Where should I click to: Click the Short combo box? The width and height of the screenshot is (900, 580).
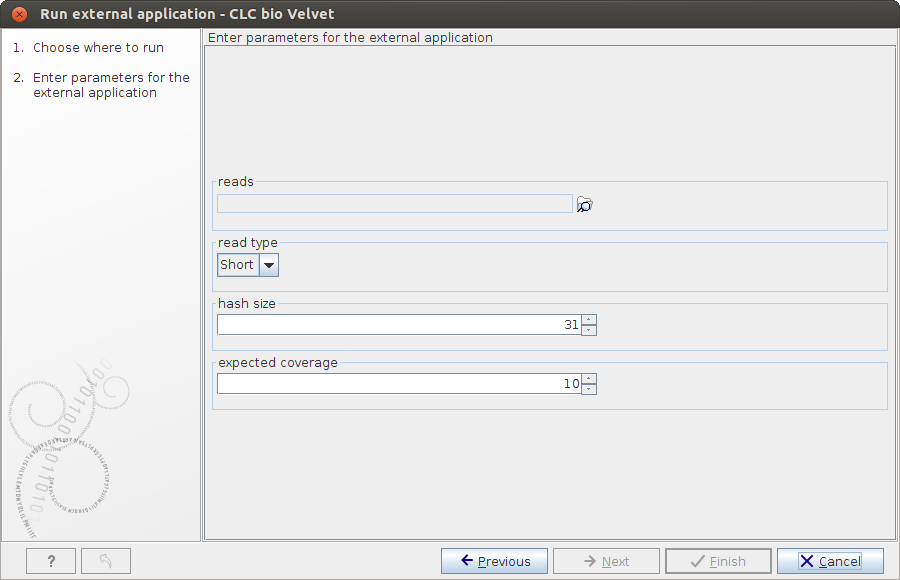pyautogui.click(x=238, y=264)
